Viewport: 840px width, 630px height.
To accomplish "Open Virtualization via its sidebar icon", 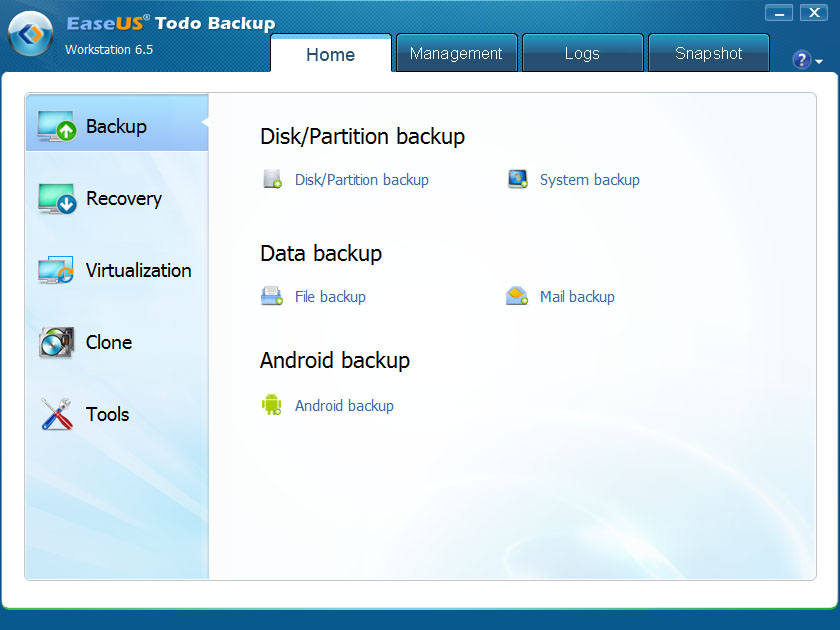I will point(56,270).
